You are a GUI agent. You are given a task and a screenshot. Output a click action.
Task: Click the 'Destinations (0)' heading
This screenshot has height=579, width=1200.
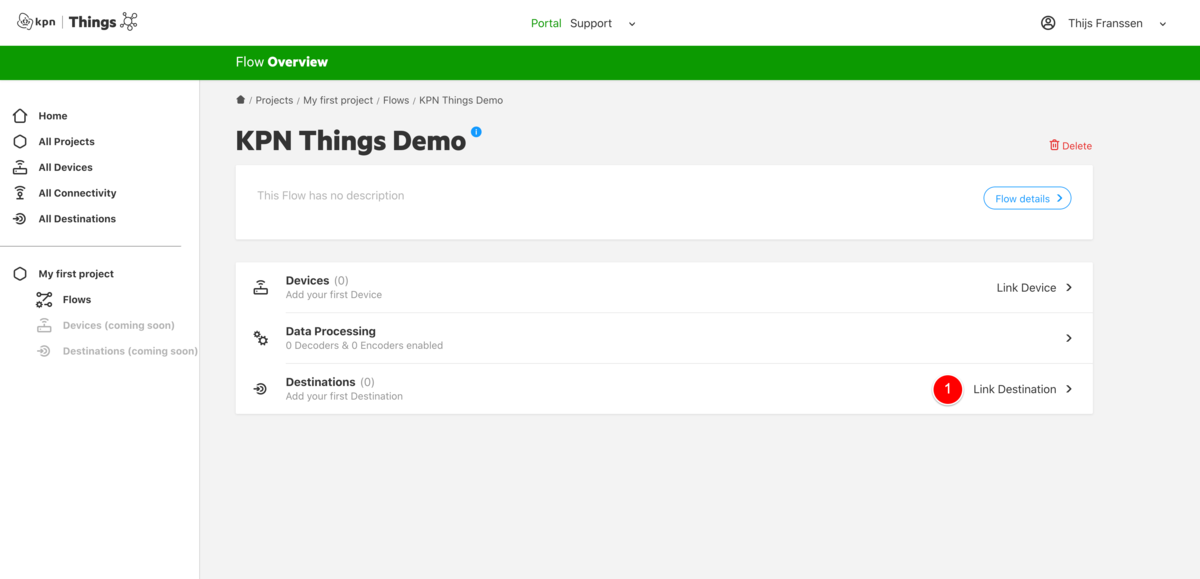(x=330, y=382)
